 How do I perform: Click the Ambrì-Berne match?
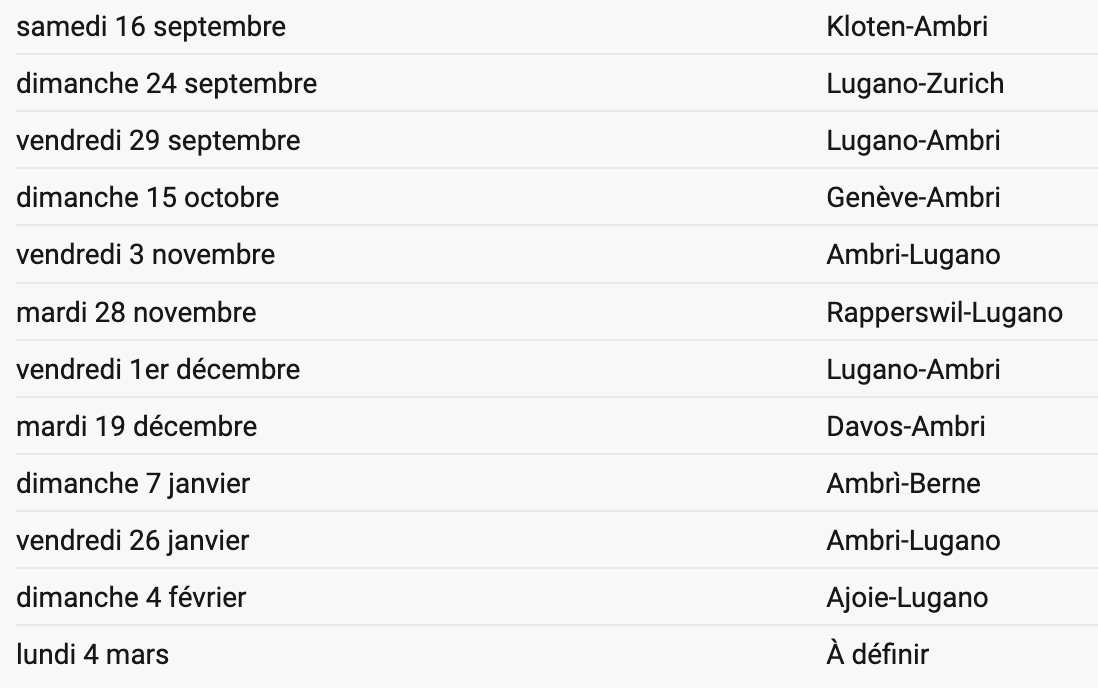[x=903, y=483]
